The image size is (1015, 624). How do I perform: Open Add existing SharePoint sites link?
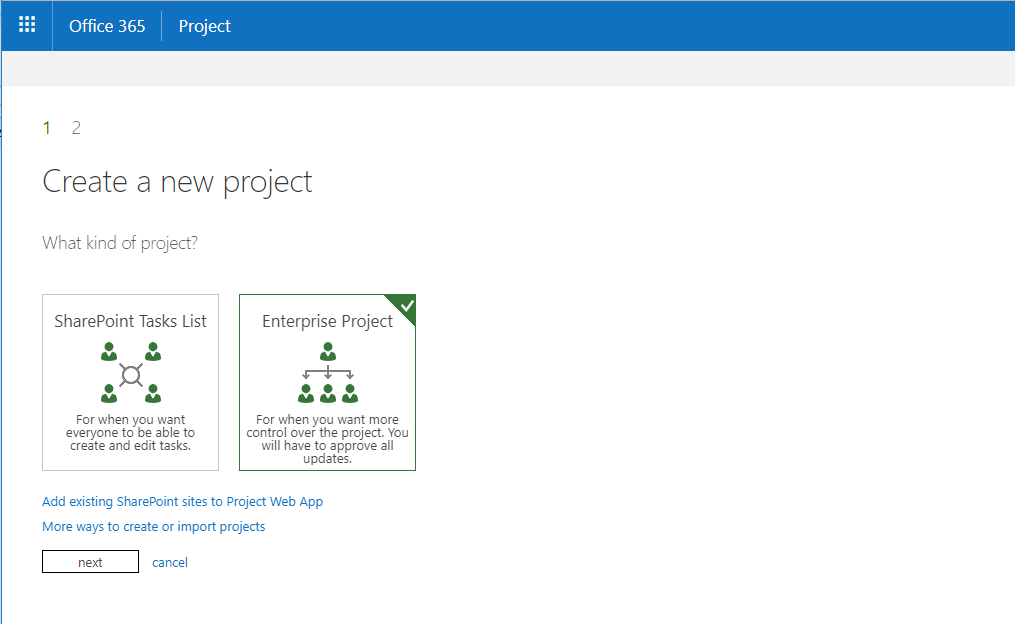182,502
